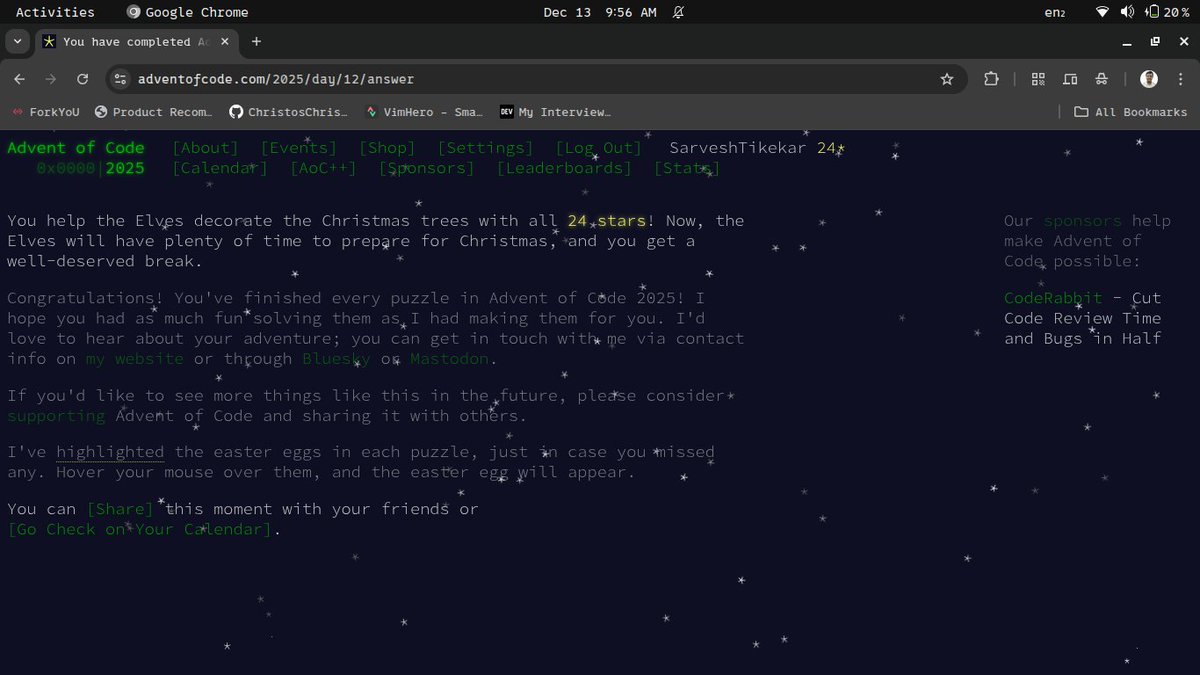Open the battery 20% indicator

[x=1168, y=12]
